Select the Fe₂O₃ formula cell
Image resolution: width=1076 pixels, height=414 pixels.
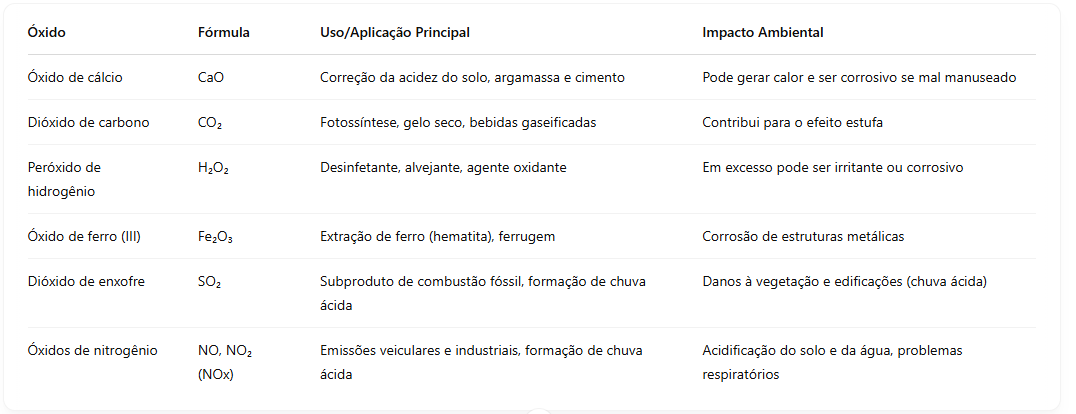point(215,237)
